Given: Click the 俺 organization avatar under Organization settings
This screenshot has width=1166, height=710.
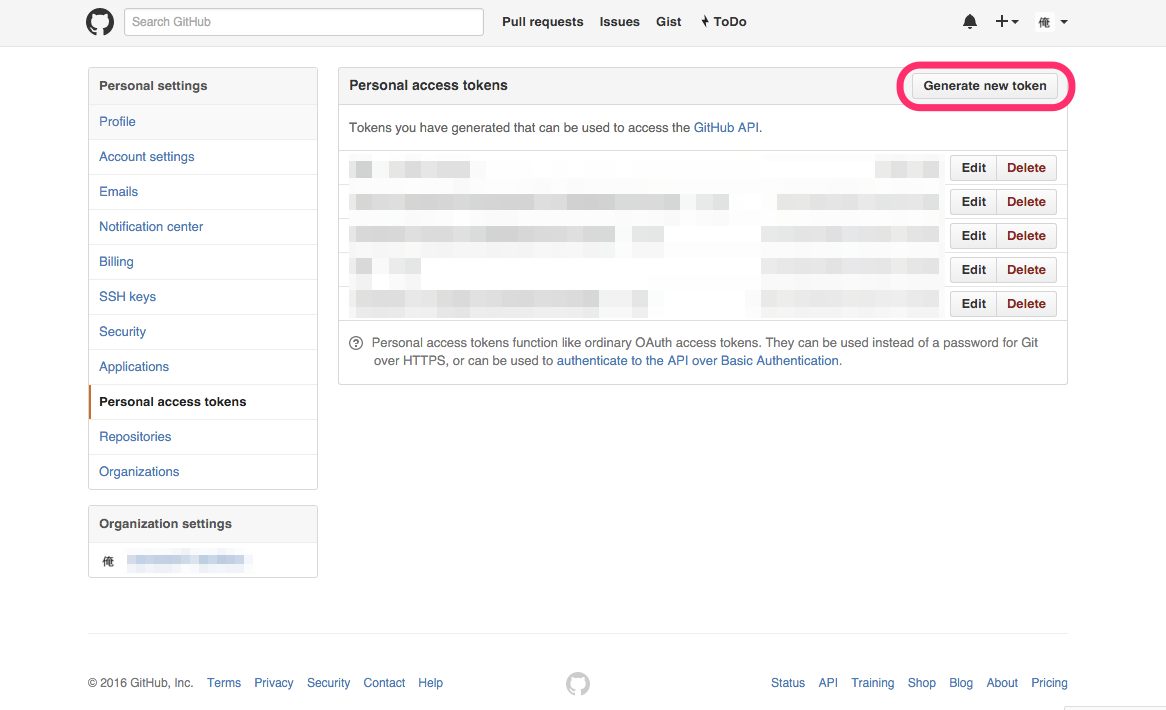Looking at the screenshot, I should (x=108, y=561).
